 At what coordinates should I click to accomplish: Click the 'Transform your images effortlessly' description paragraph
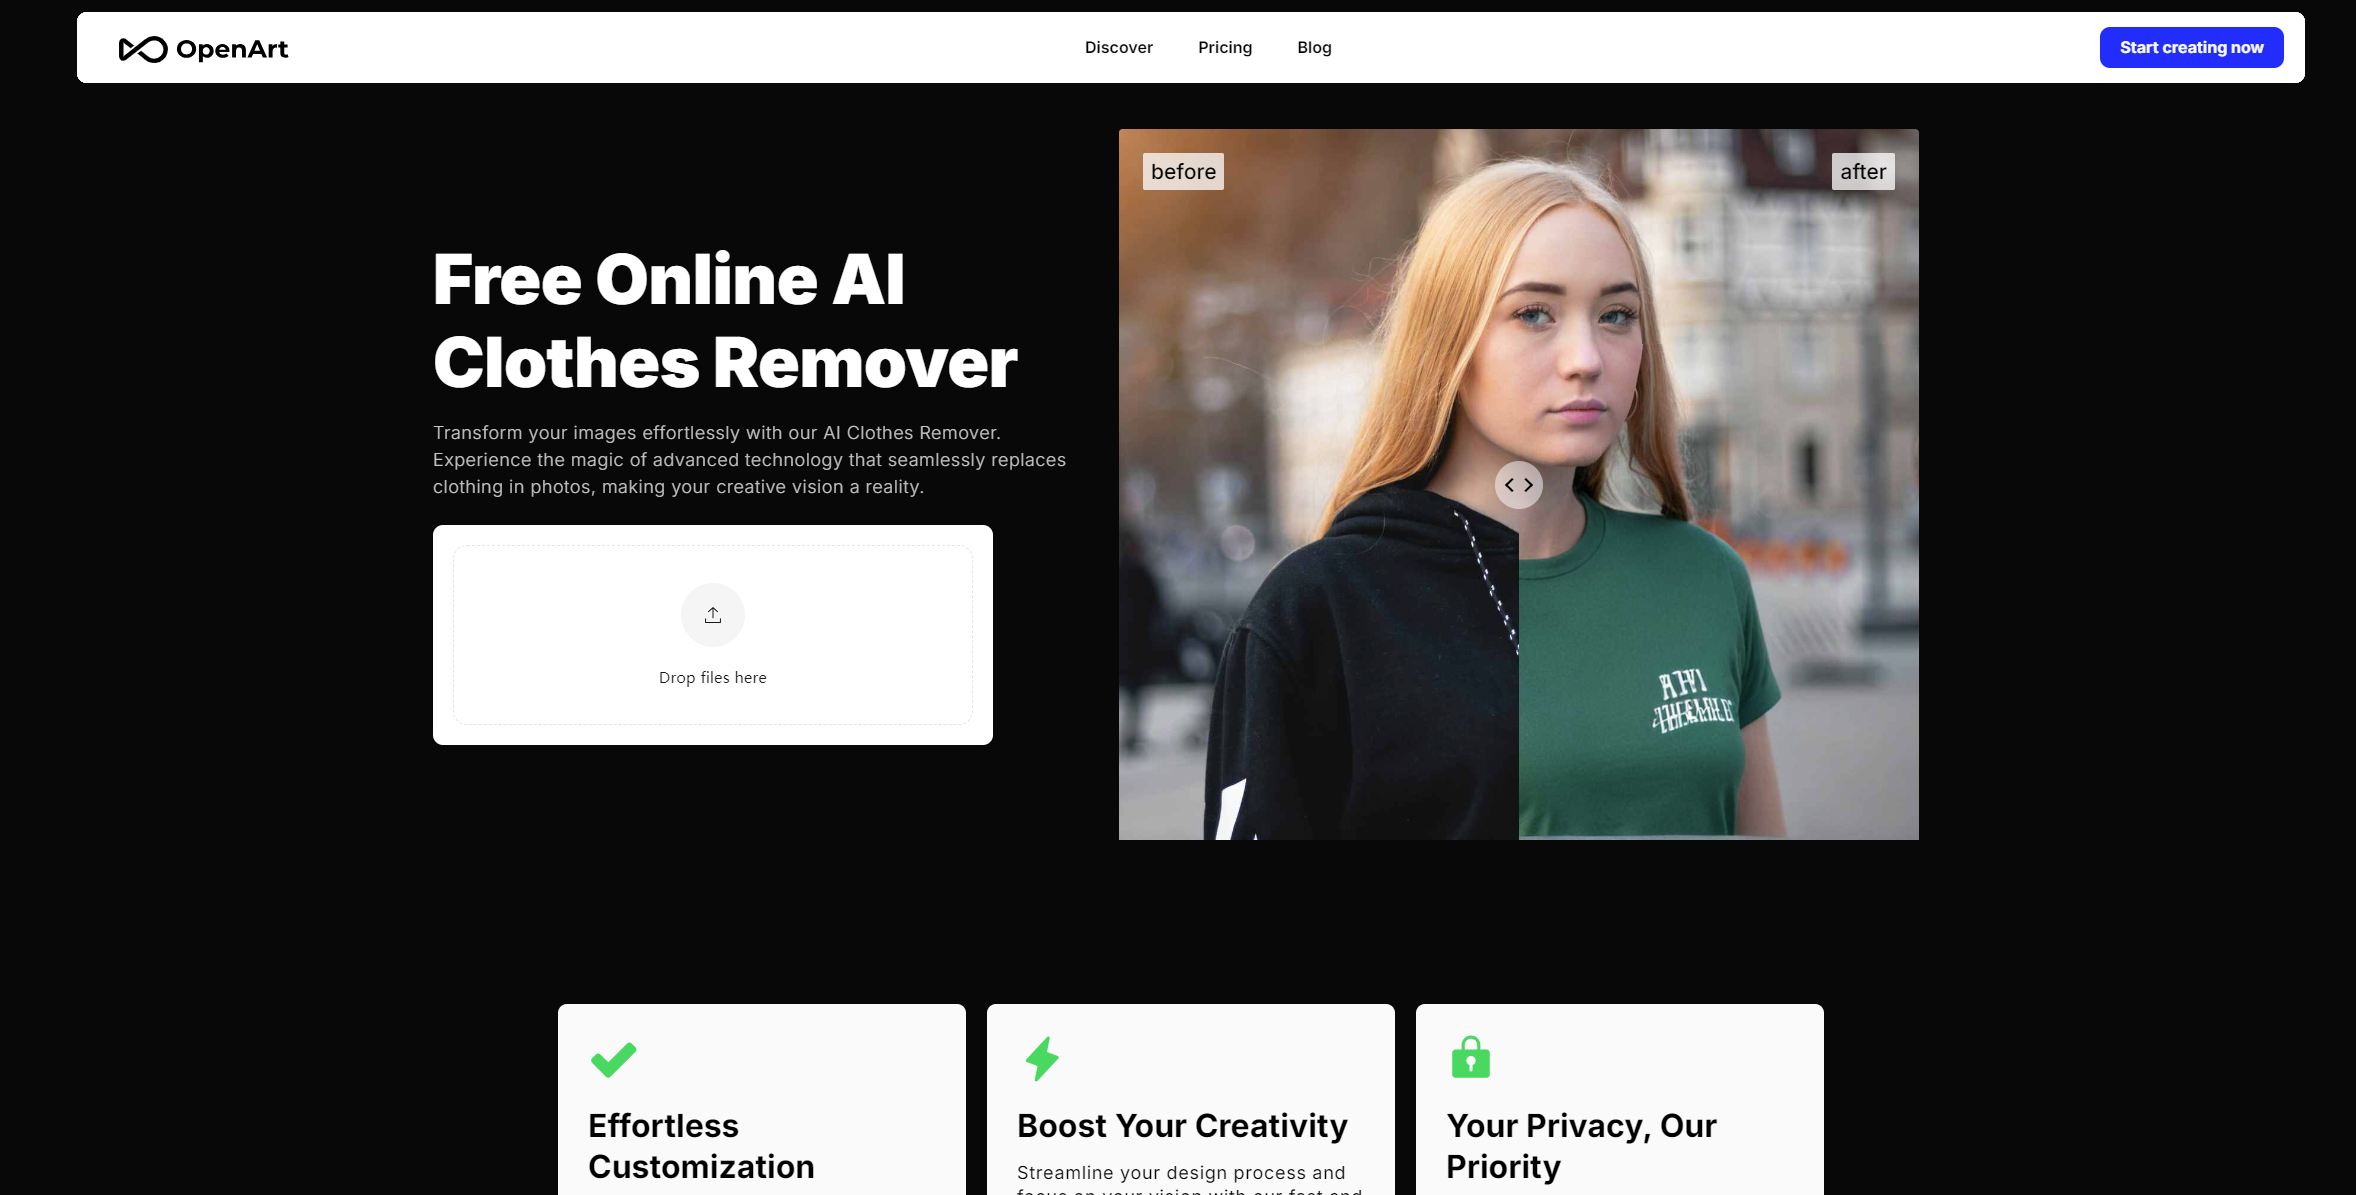(x=749, y=460)
